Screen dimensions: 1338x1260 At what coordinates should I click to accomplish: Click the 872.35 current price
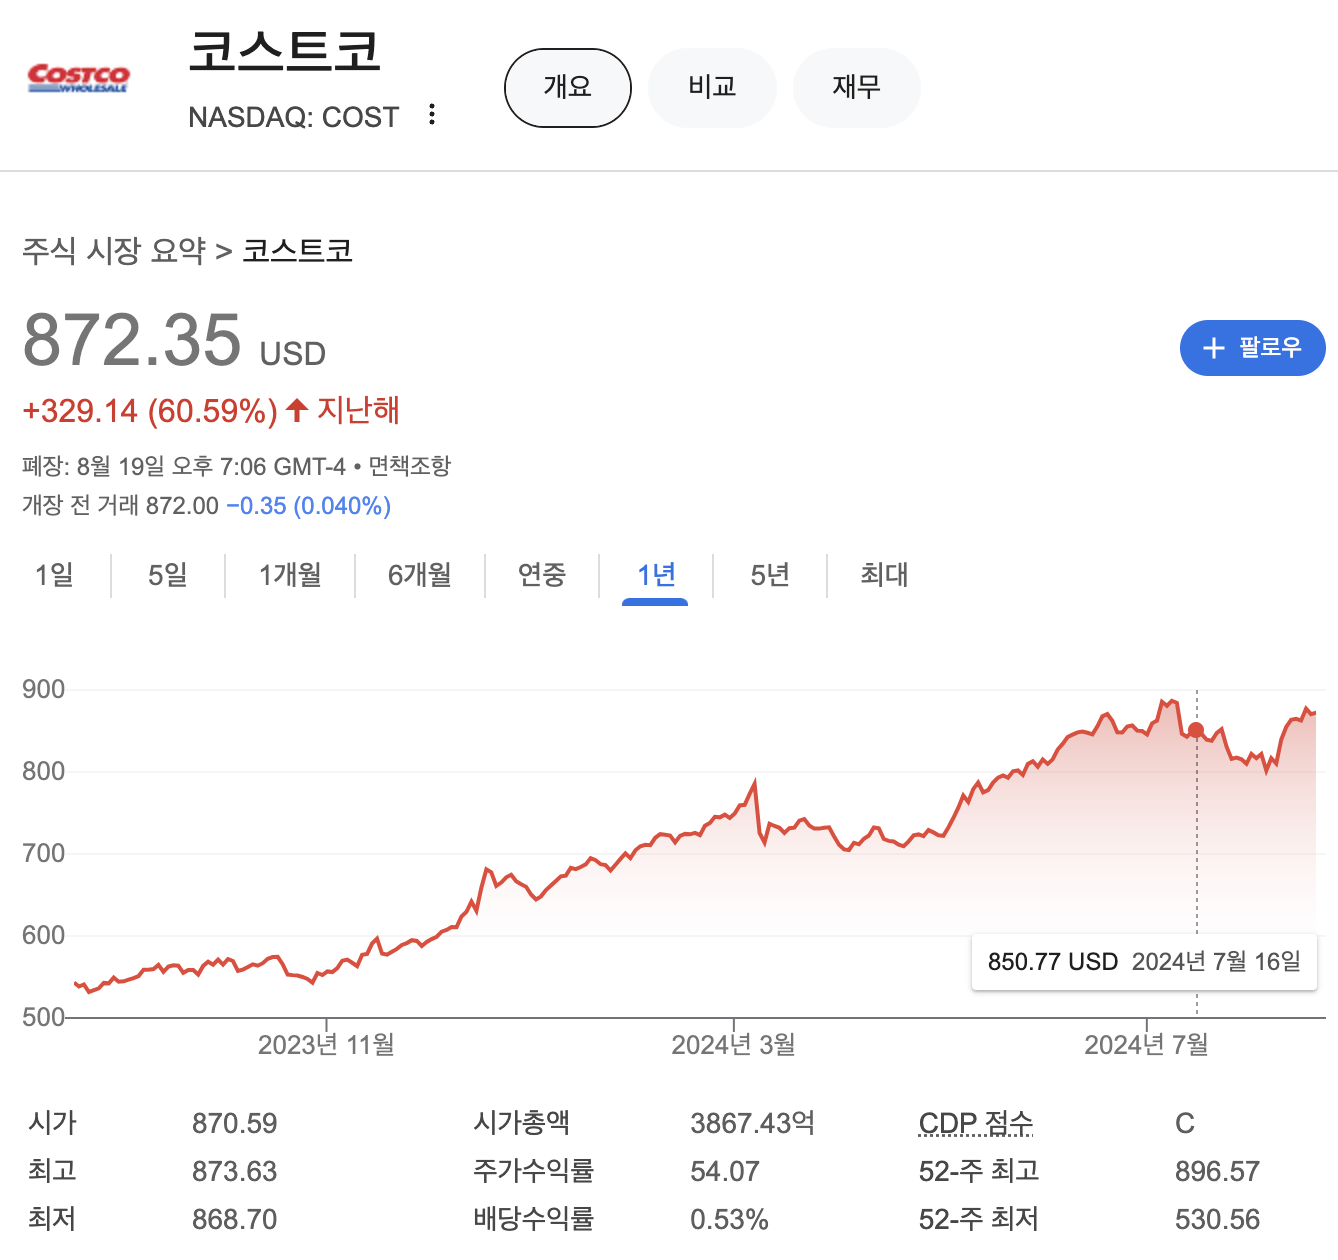click(132, 340)
